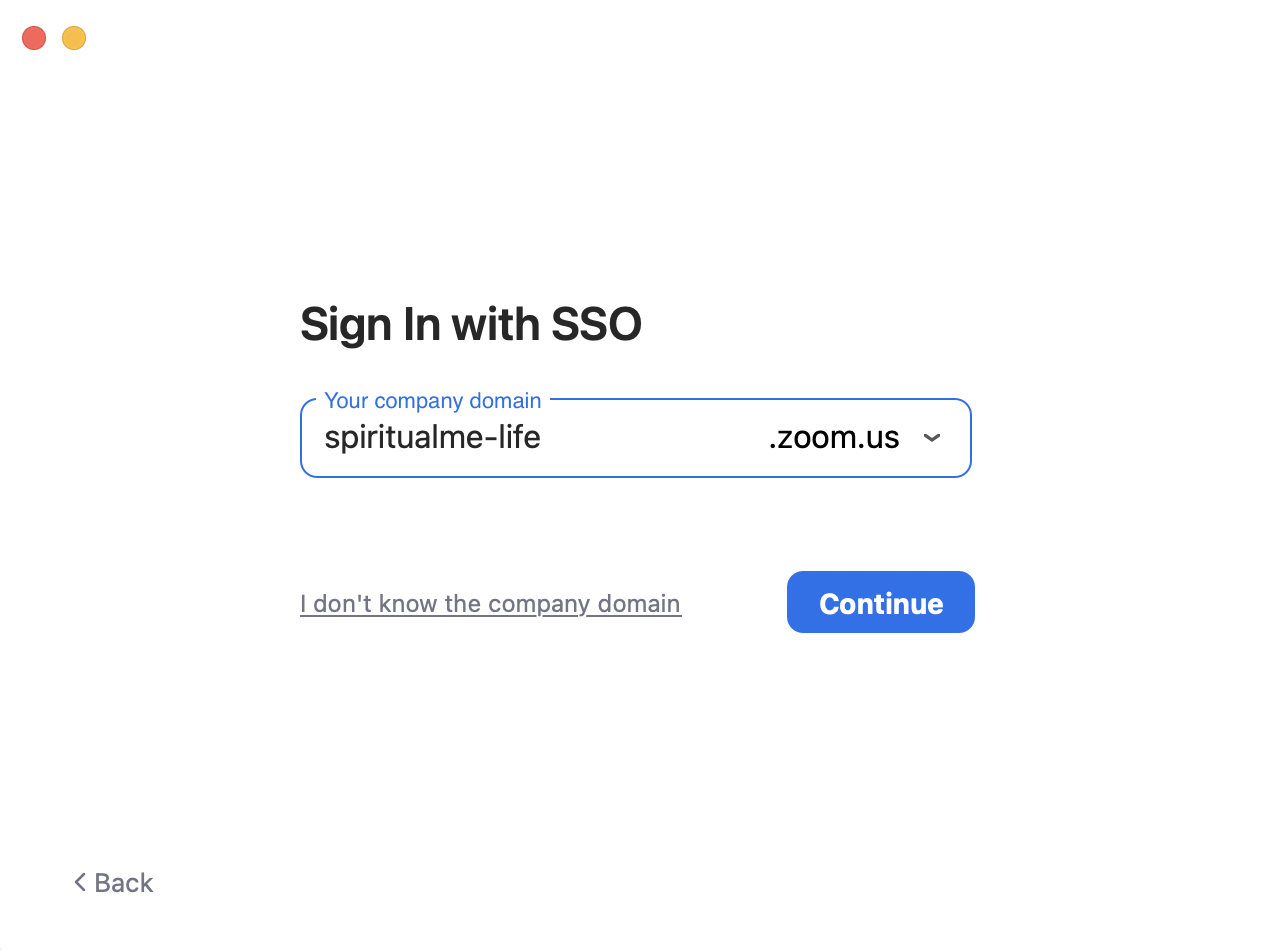Image resolution: width=1270 pixels, height=950 pixels.
Task: Submit the SSO domain with Continue
Action: click(880, 602)
